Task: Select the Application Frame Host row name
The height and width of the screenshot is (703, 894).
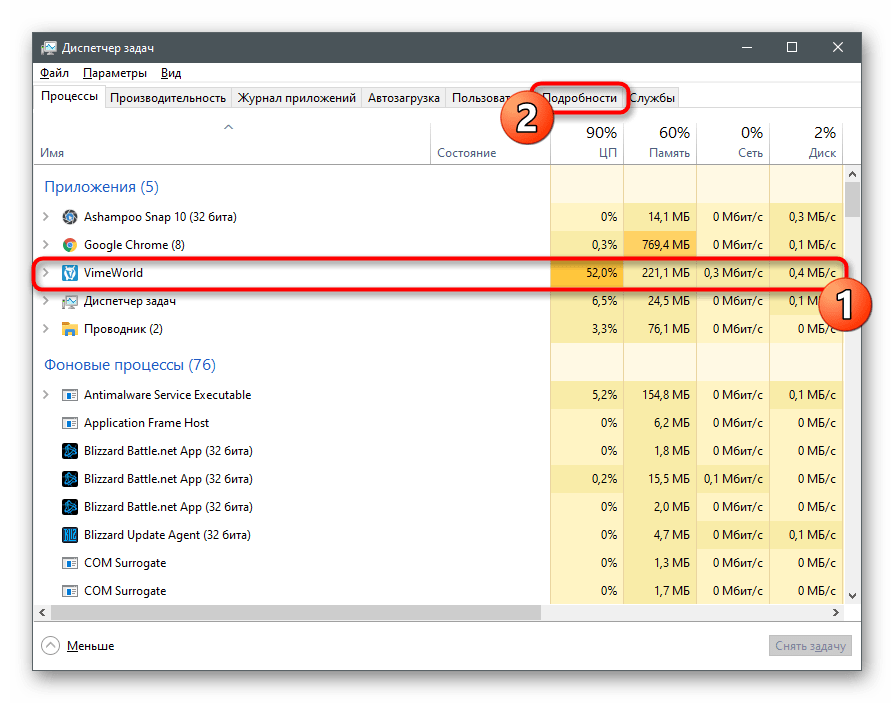Action: pos(147,423)
